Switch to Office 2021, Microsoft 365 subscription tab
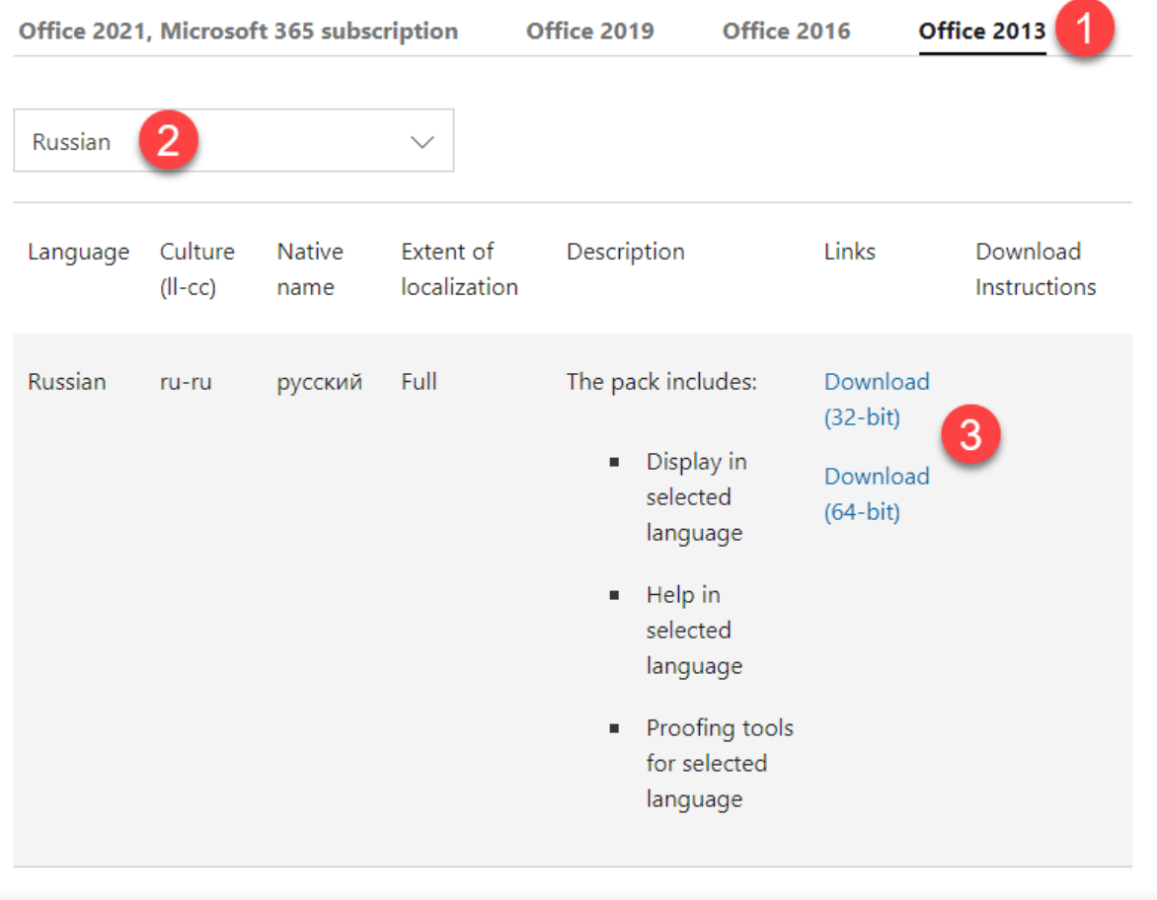 pos(238,31)
